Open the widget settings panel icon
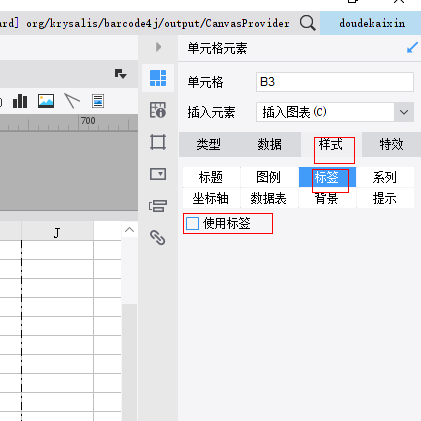Image resolution: width=421 pixels, height=421 pixels. [158, 174]
